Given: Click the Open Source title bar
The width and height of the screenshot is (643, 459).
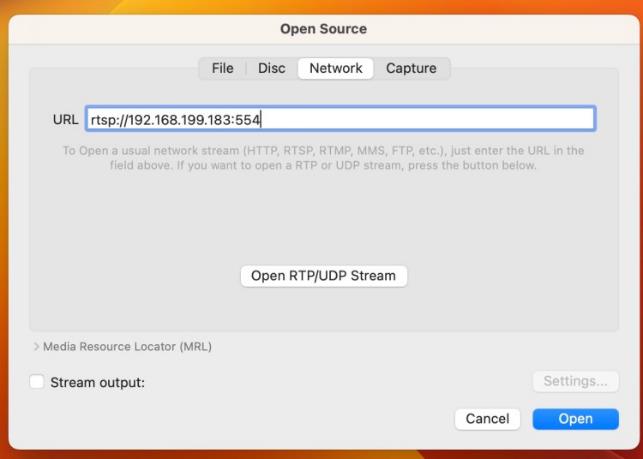Looking at the screenshot, I should tap(323, 29).
